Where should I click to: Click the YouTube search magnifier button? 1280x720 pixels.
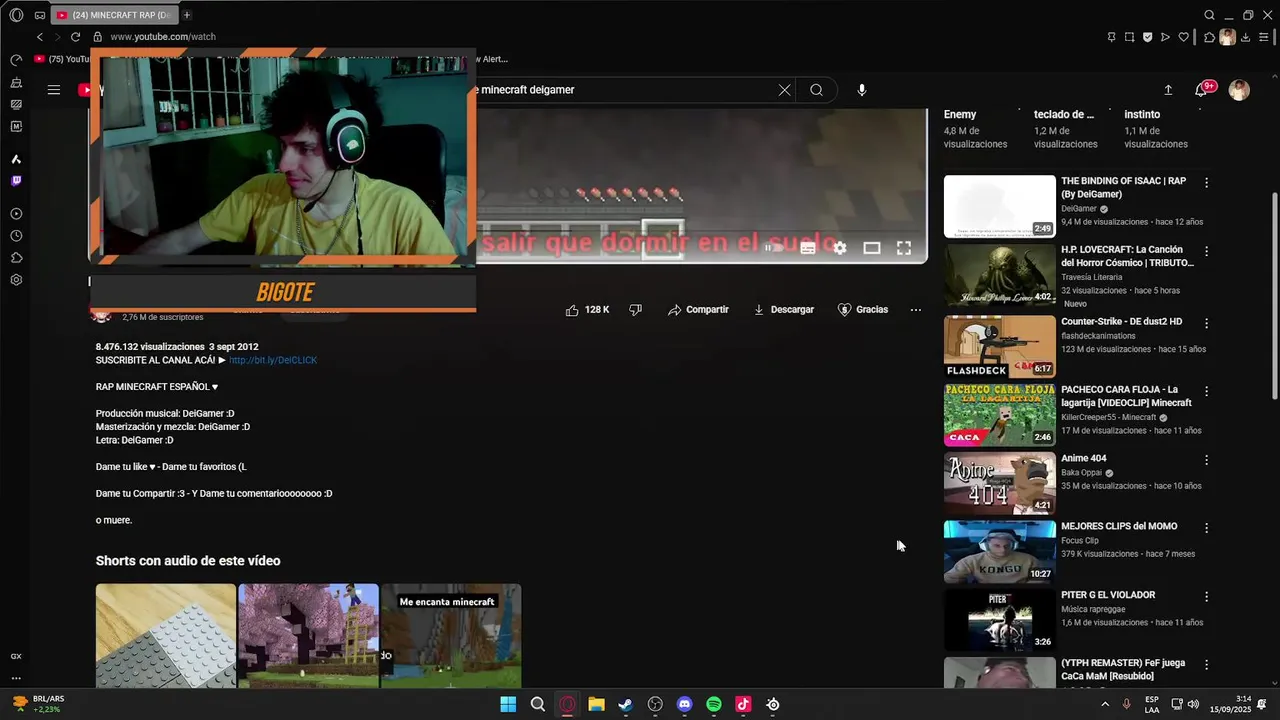[x=817, y=90]
